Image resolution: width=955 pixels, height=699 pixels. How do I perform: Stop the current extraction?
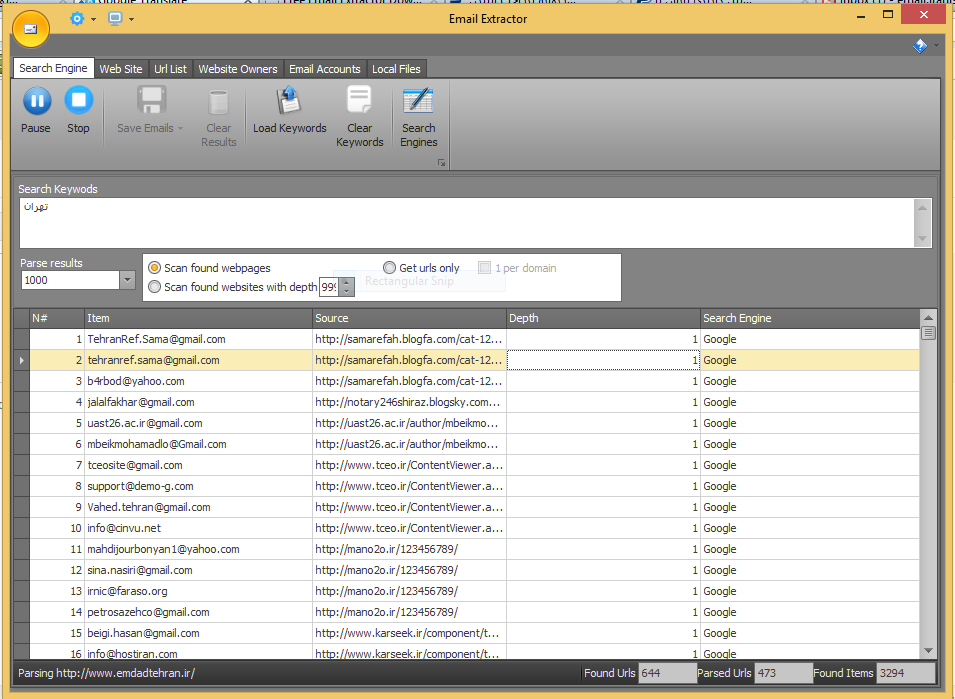tap(79, 110)
